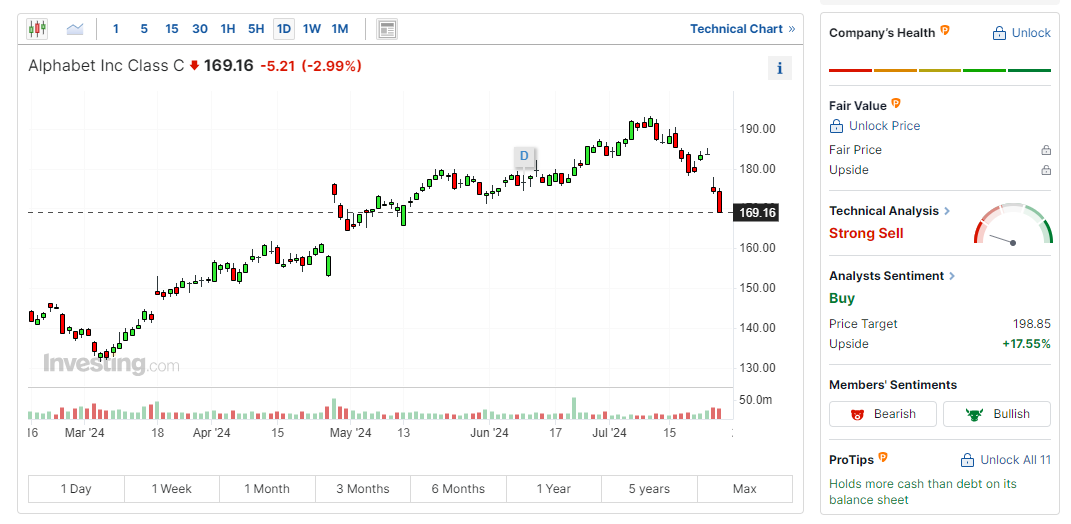Click the red down arrow next to 169.16
The width and height of the screenshot is (1071, 524).
click(194, 66)
